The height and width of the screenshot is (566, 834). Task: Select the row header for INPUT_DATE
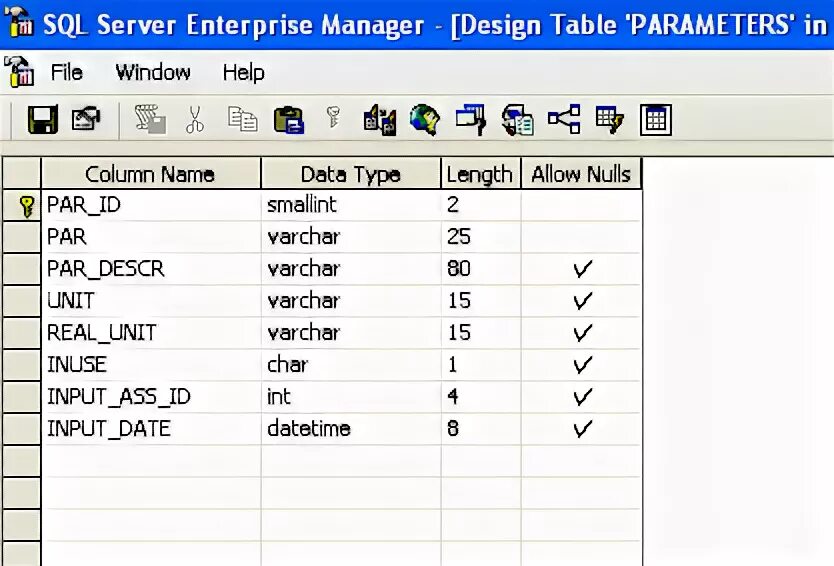22,428
